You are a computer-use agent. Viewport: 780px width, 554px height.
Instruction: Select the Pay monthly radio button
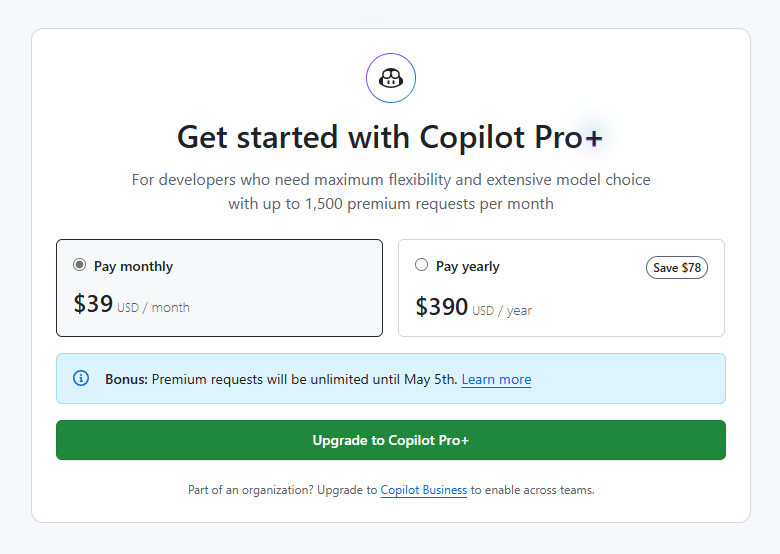click(x=80, y=265)
